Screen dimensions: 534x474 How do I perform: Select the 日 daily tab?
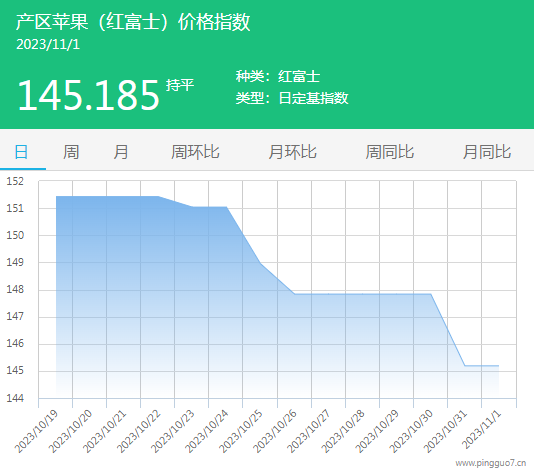(x=21, y=152)
